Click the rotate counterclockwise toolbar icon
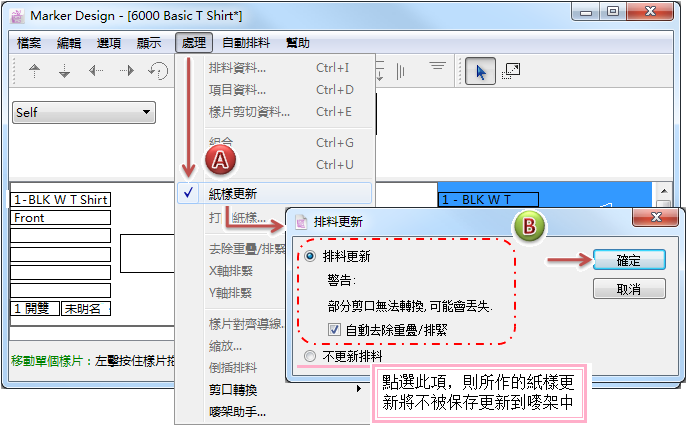 158,70
